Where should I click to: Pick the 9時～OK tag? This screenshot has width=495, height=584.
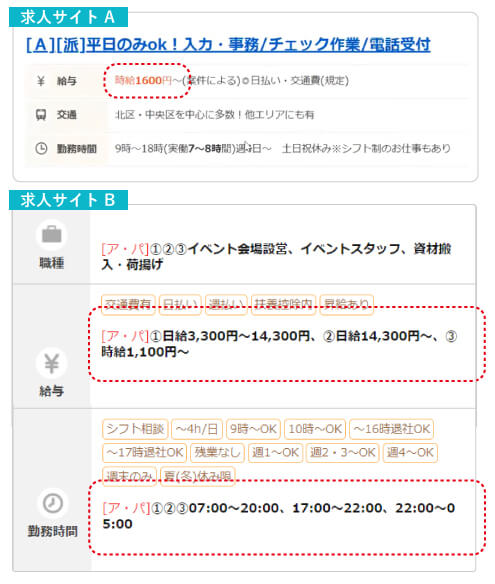(x=253, y=429)
